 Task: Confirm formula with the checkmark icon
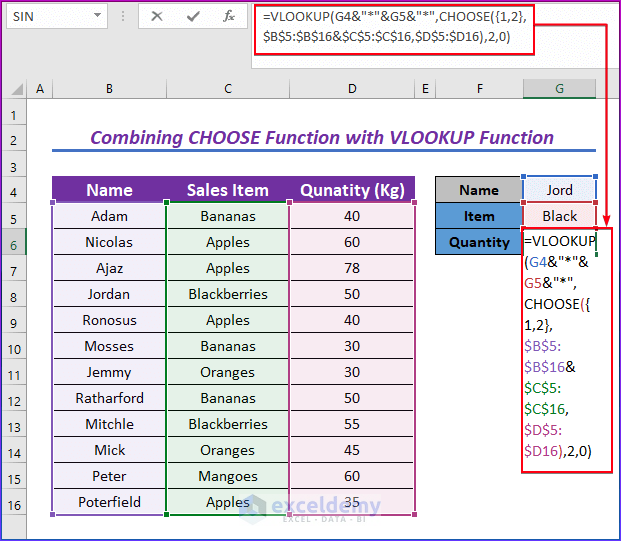193,16
